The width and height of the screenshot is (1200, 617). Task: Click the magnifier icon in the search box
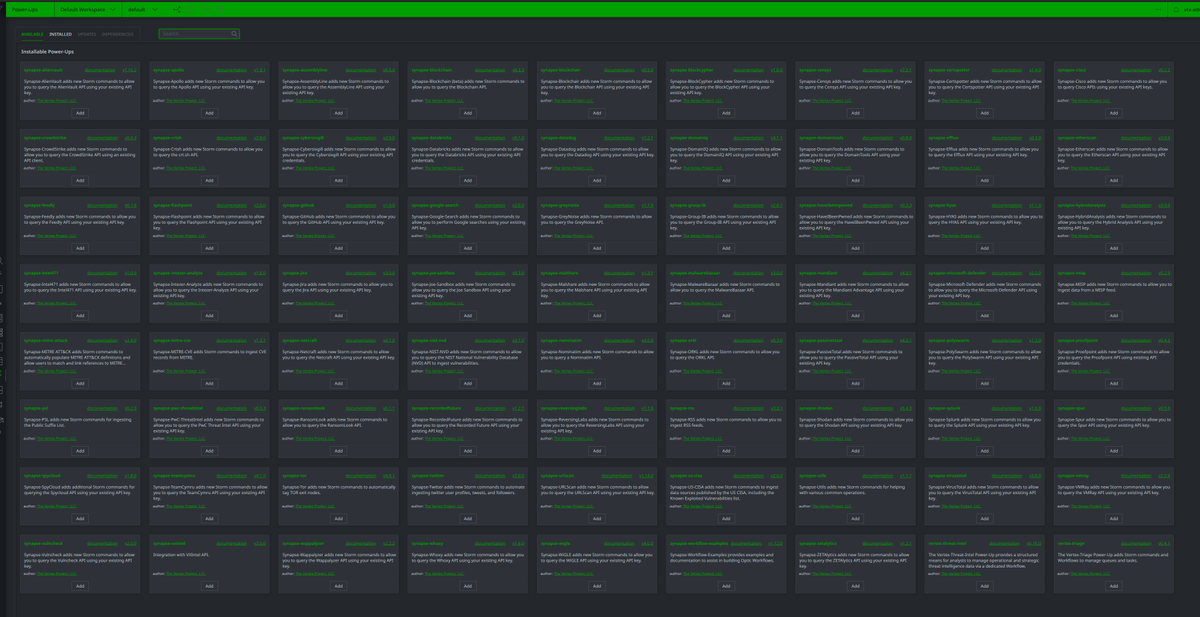pos(235,34)
